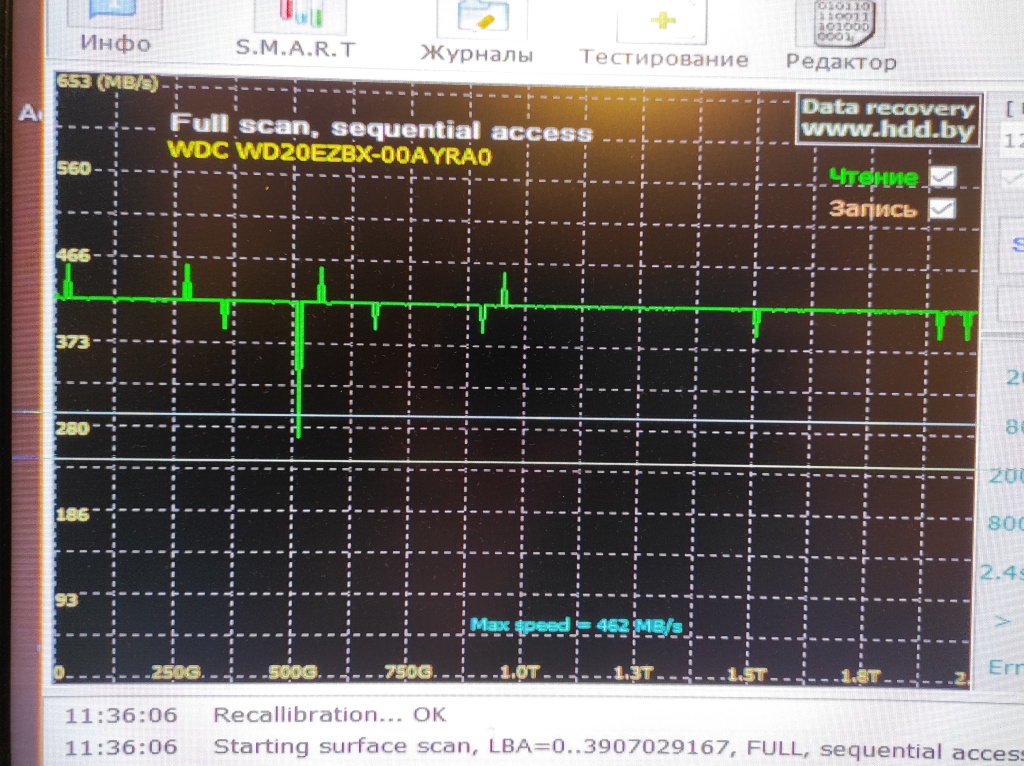Click the 186 speed axis label
This screenshot has width=1024, height=766.
click(72, 514)
